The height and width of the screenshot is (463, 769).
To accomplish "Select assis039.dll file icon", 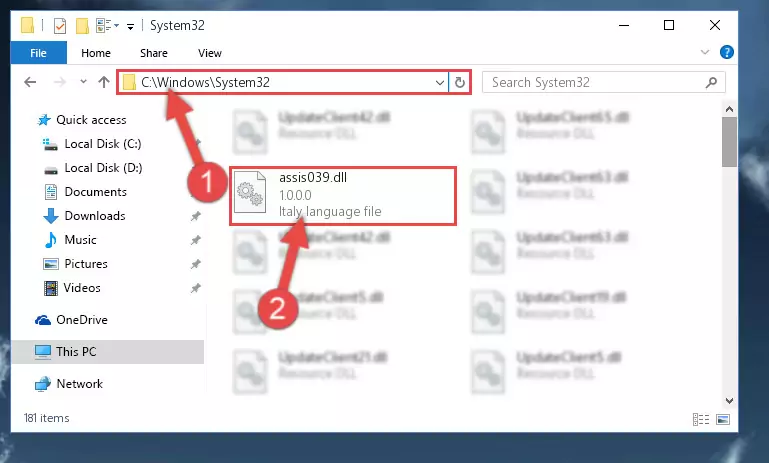I will [x=250, y=192].
